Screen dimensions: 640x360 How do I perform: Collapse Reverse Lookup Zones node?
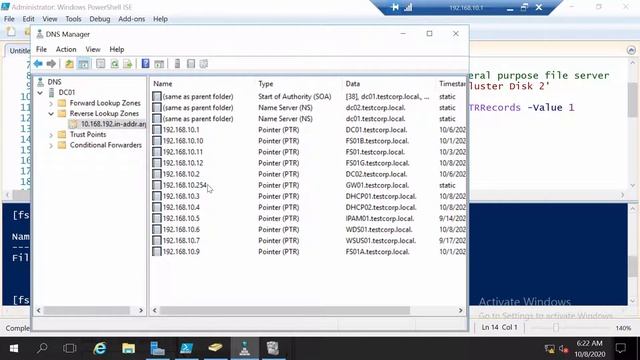pos(51,114)
